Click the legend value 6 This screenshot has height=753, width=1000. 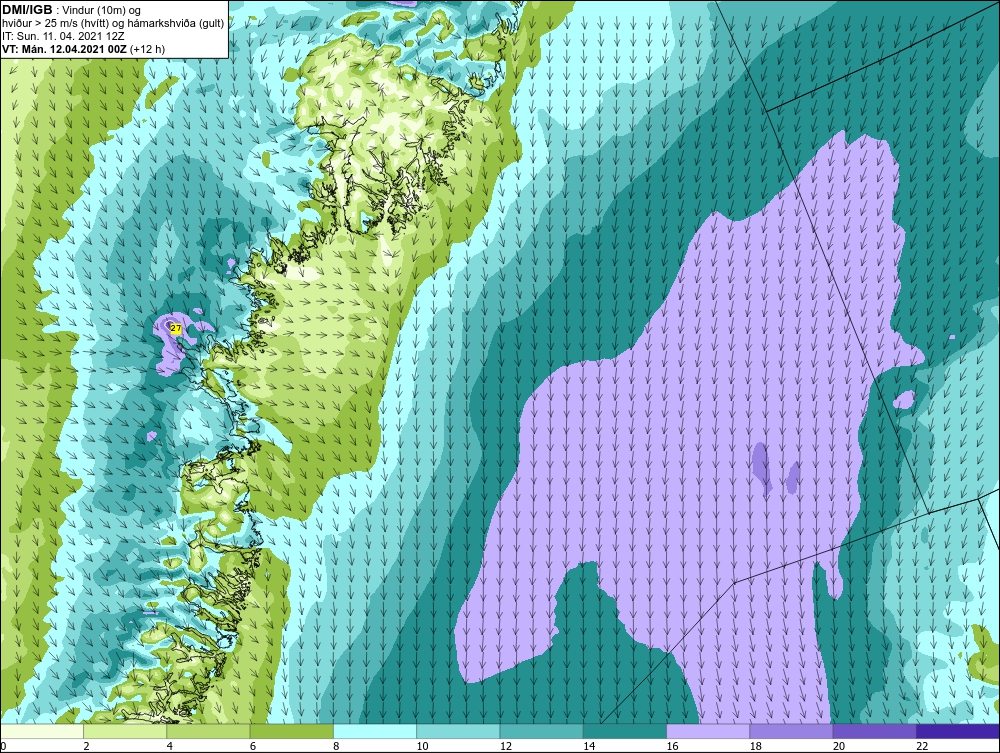pos(253,747)
